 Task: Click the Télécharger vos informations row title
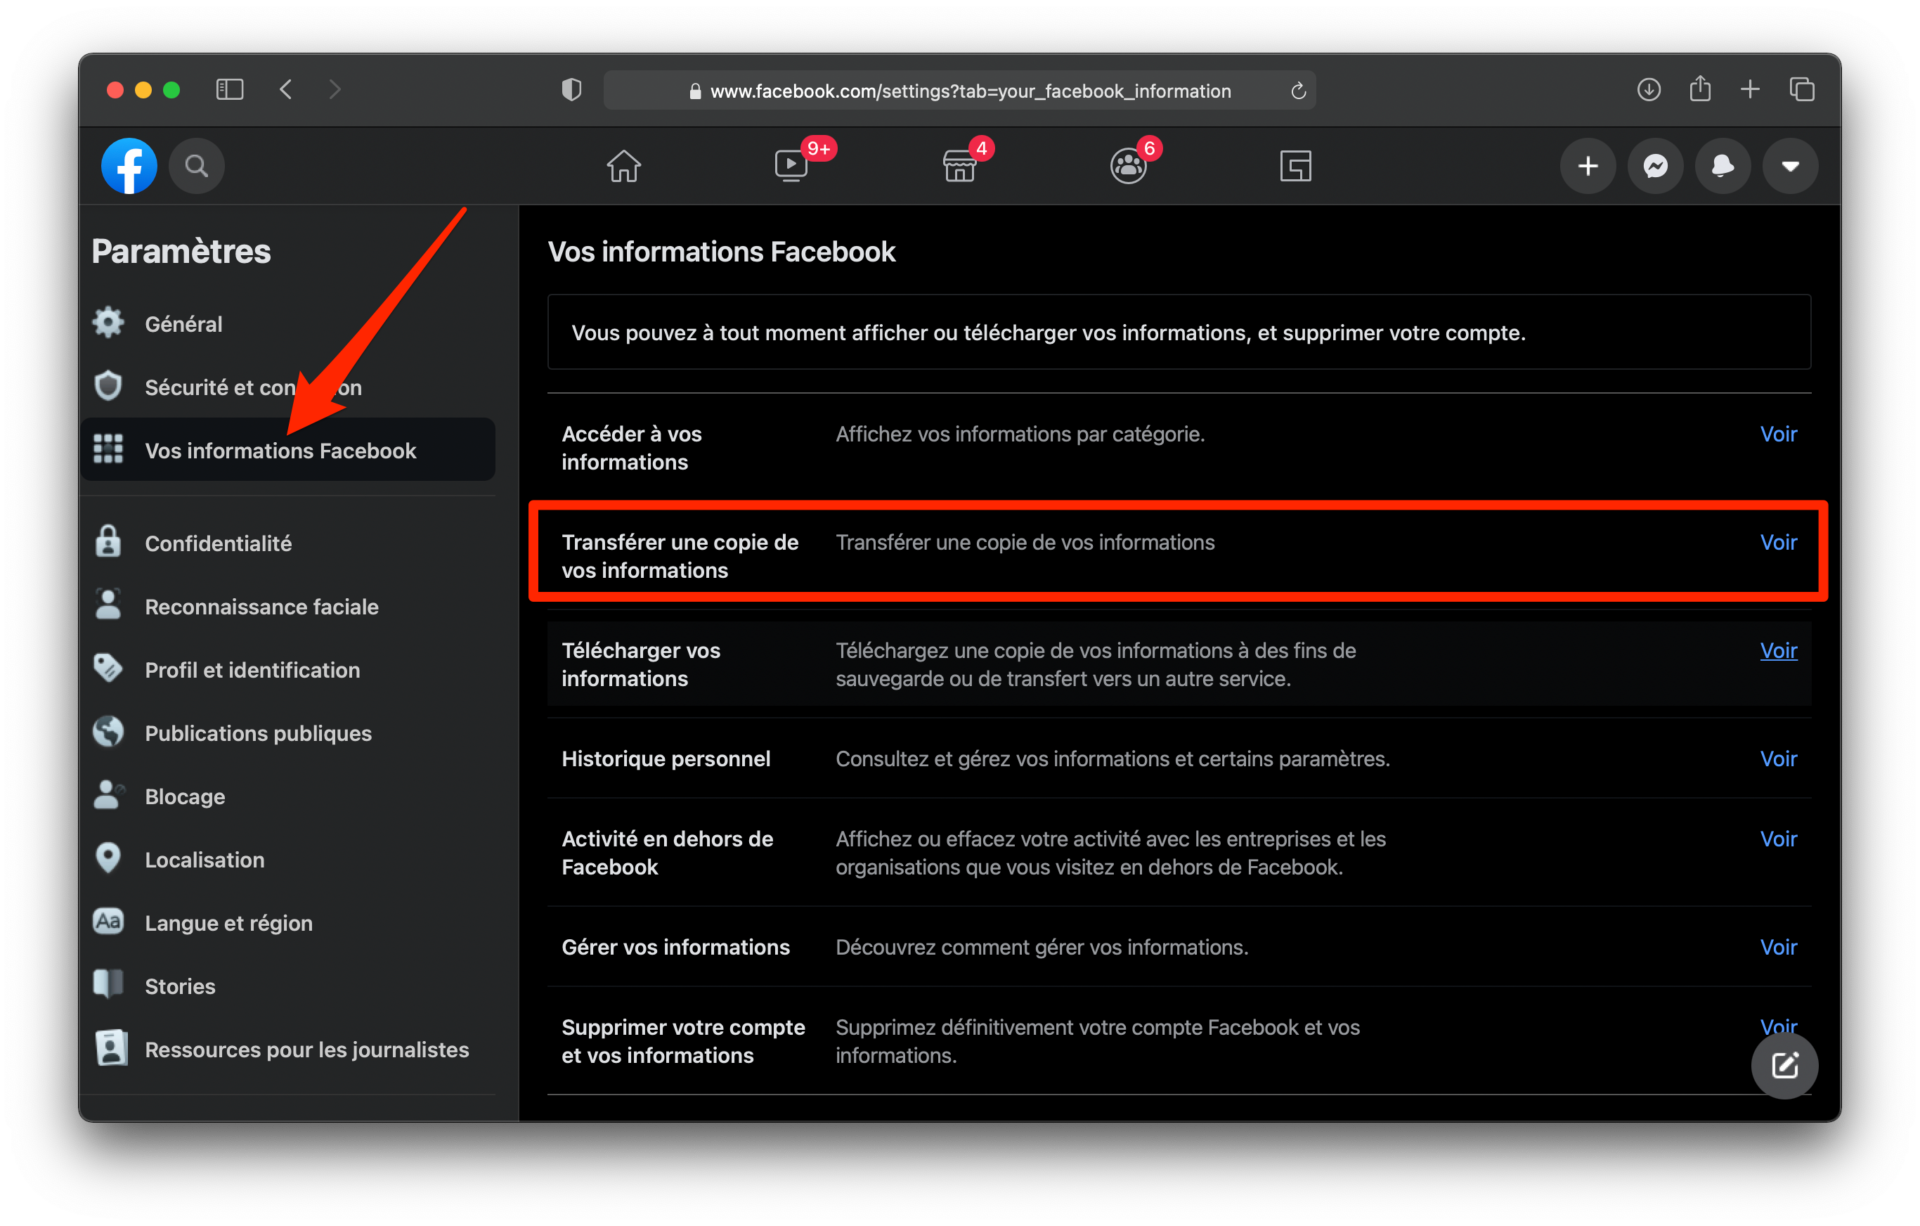pyautogui.click(x=641, y=664)
